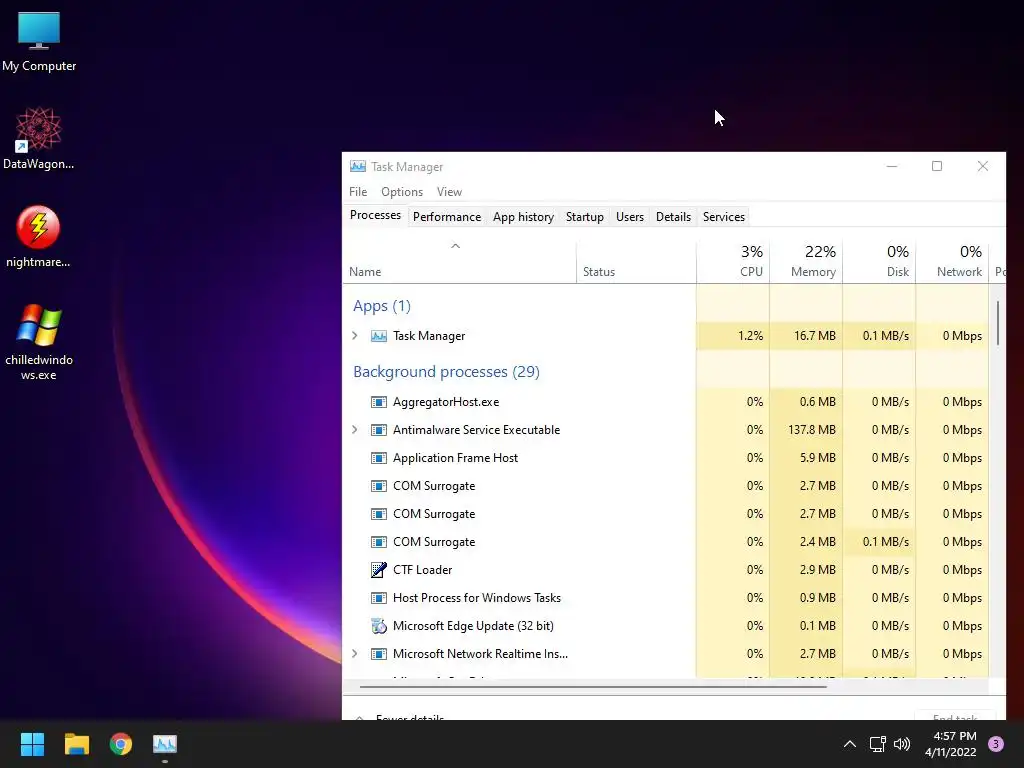Click the Host Process for Windows Tasks icon
This screenshot has height=768, width=1024.
(x=379, y=598)
